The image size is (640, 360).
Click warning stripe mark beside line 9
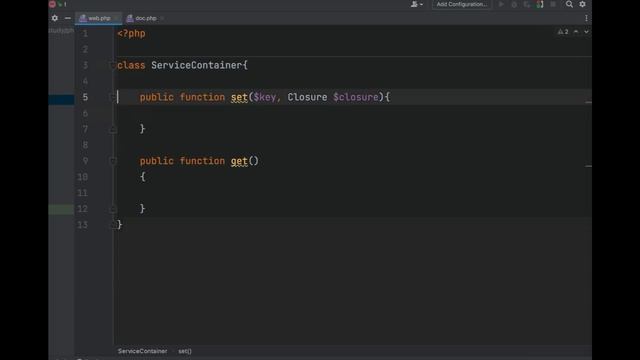pos(588,166)
